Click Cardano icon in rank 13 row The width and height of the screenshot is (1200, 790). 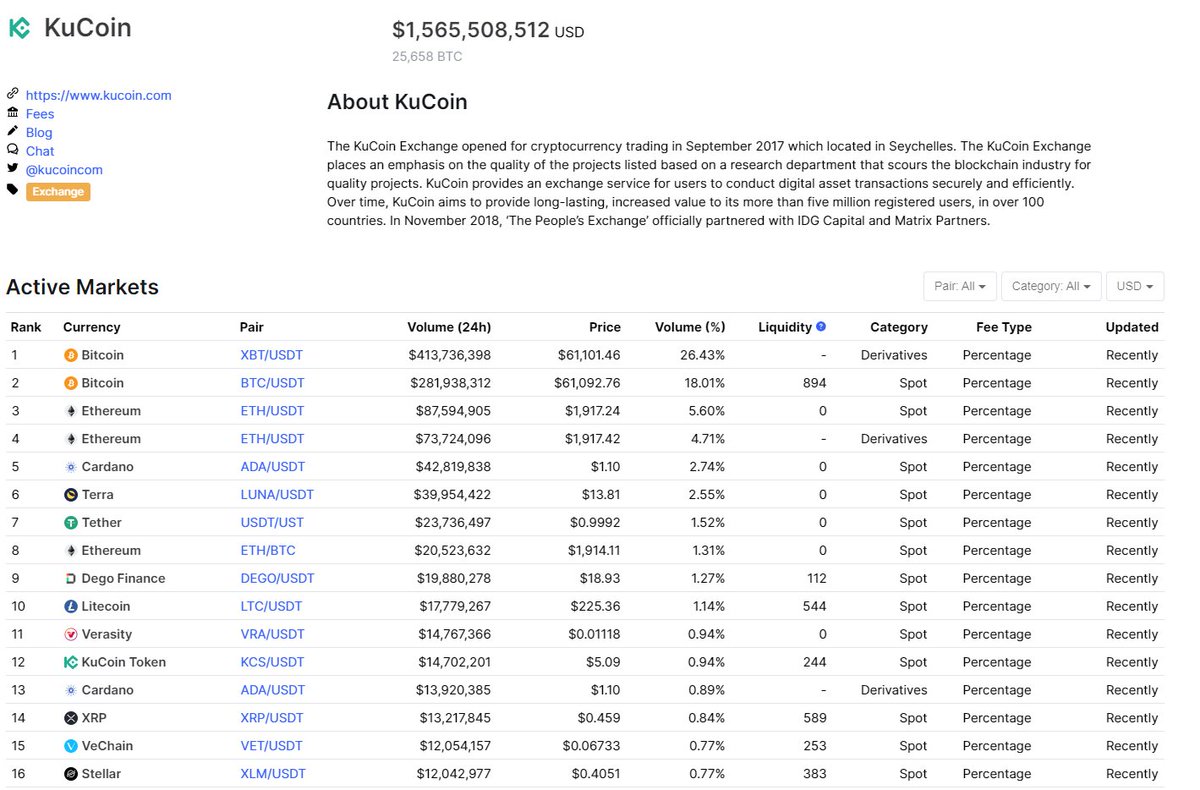[x=70, y=691]
